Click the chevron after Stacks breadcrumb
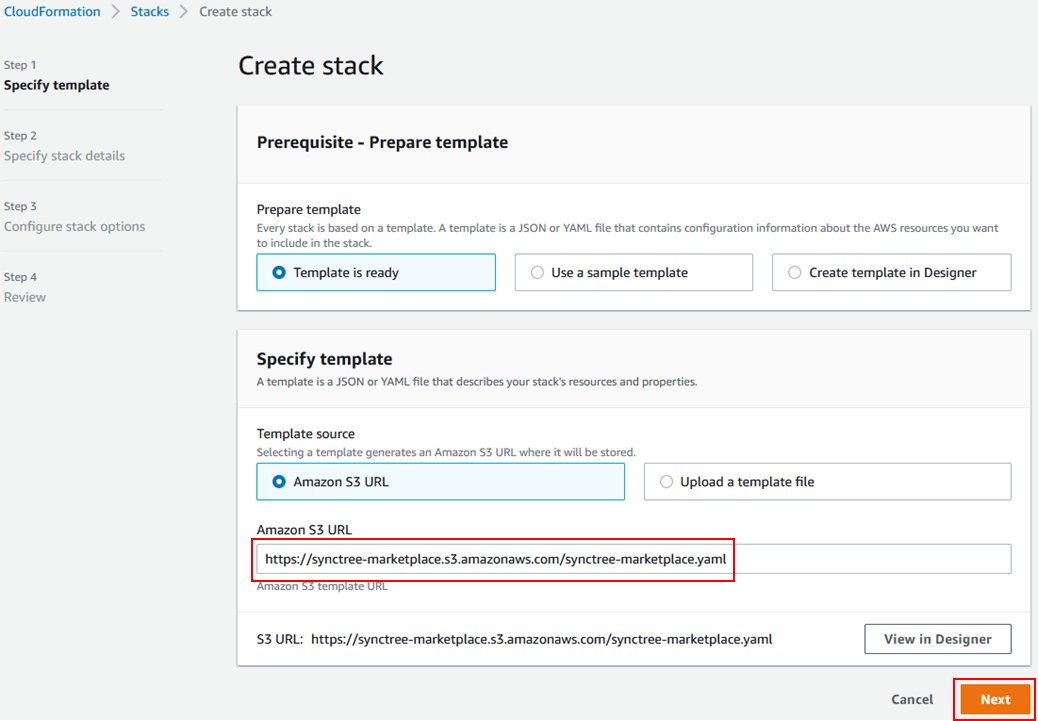Image resolution: width=1038 pixels, height=721 pixels. 183,11
